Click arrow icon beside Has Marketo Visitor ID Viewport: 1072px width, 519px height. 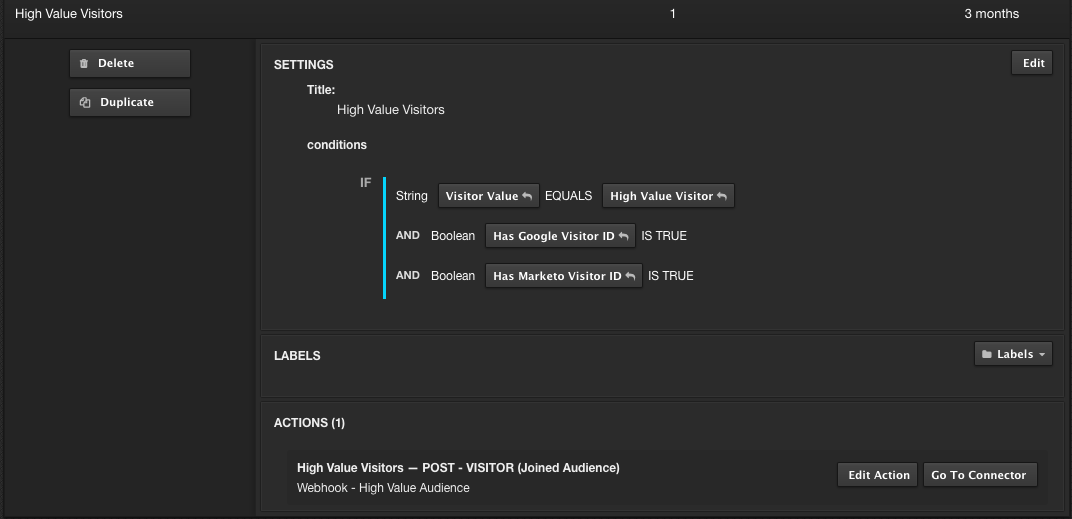pyautogui.click(x=630, y=277)
